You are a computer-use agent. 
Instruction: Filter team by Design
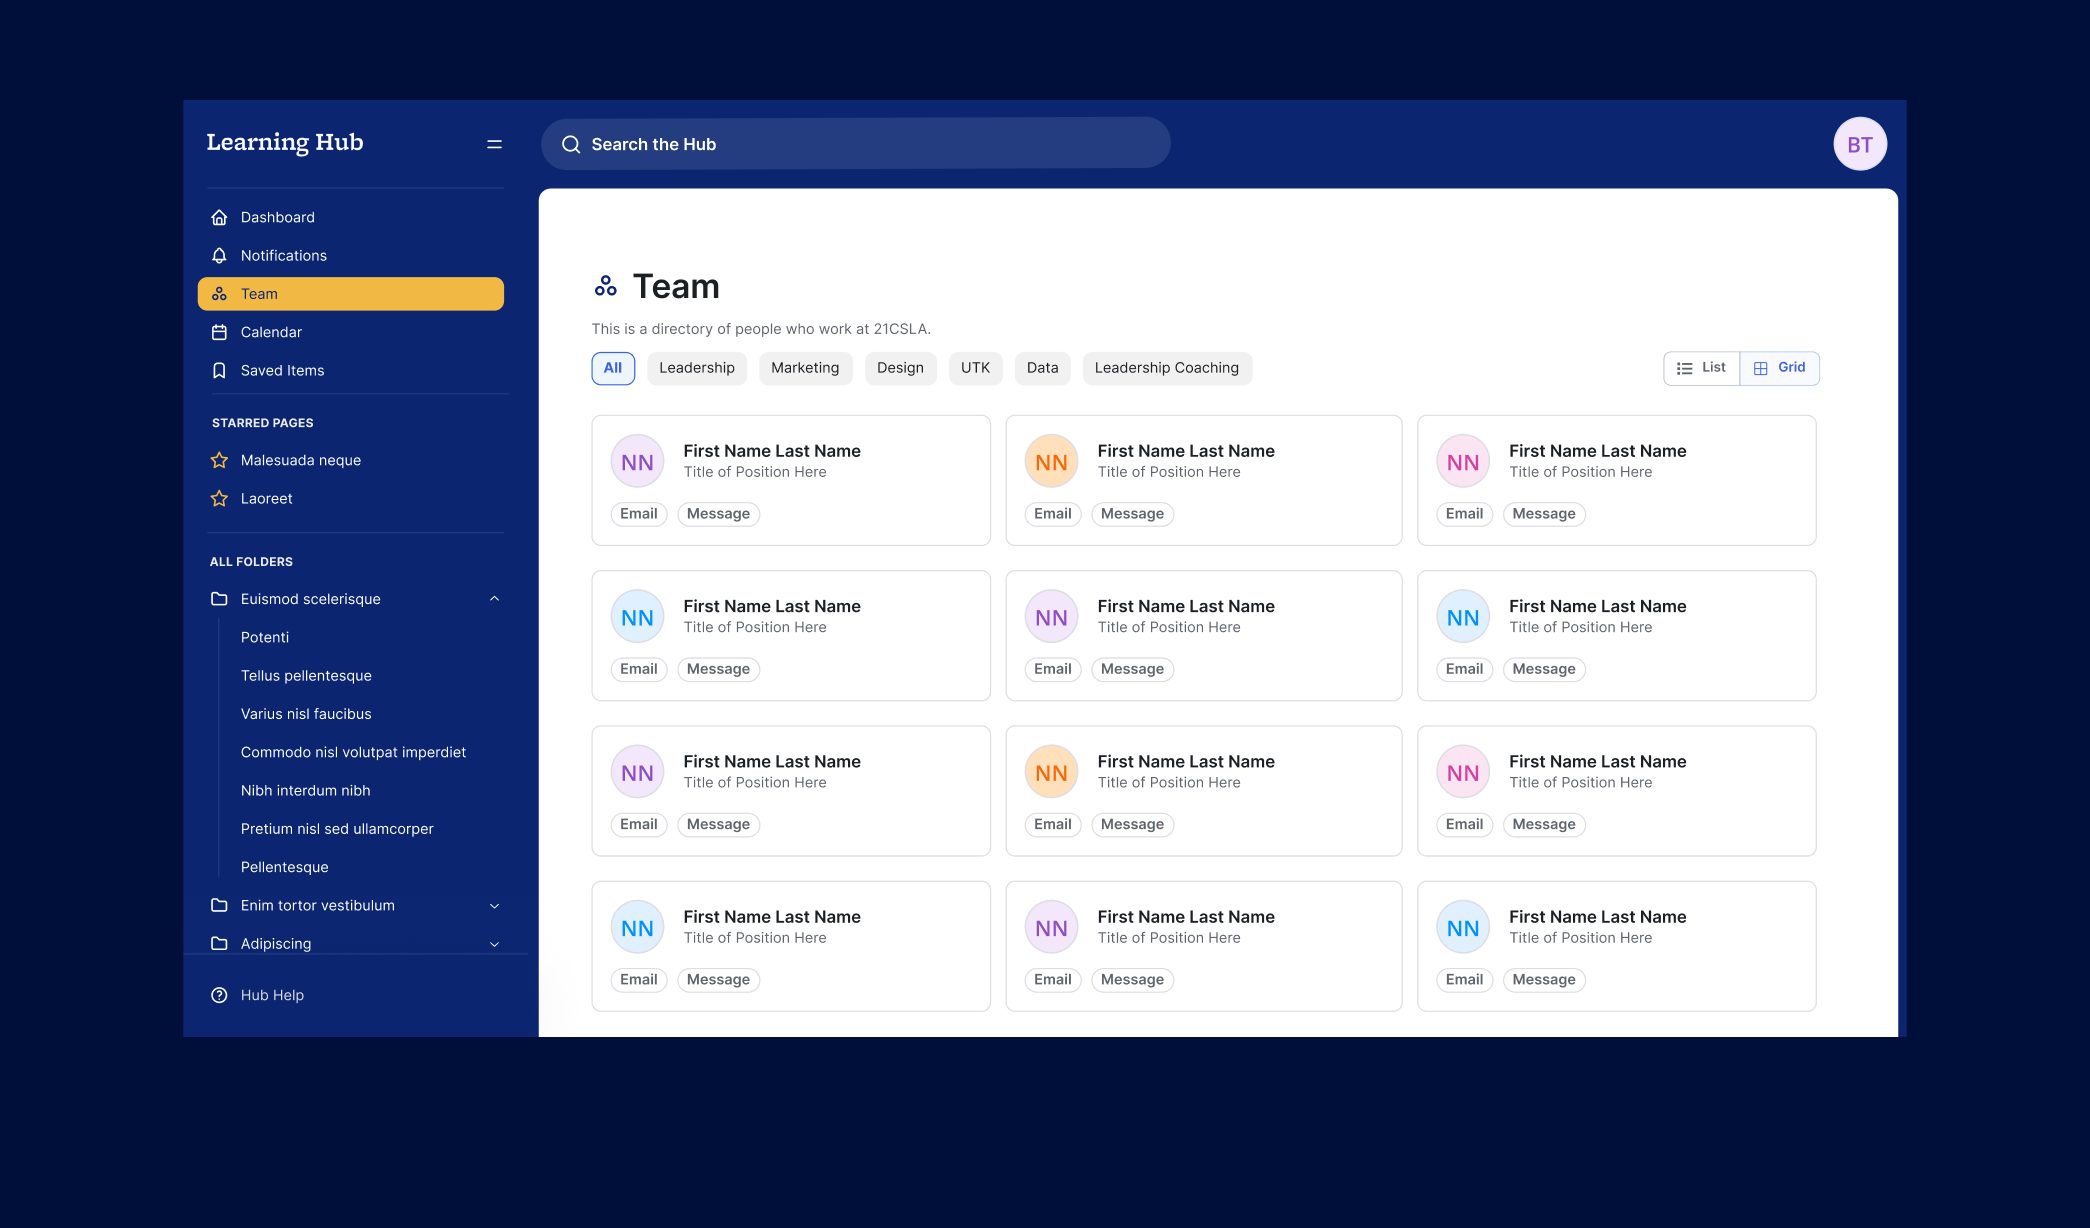[900, 368]
